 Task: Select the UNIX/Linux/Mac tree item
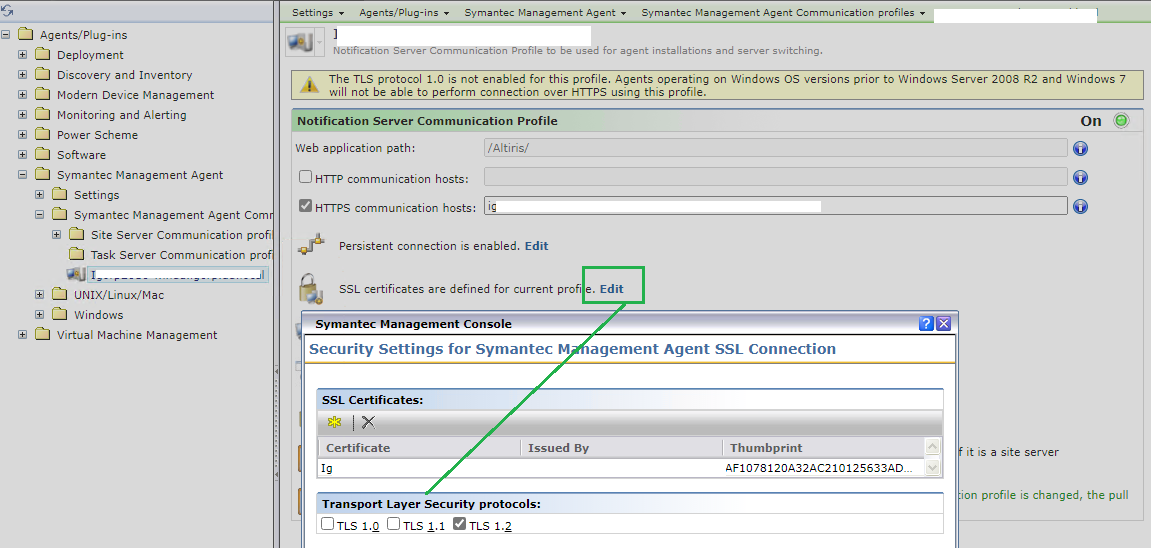click(119, 295)
